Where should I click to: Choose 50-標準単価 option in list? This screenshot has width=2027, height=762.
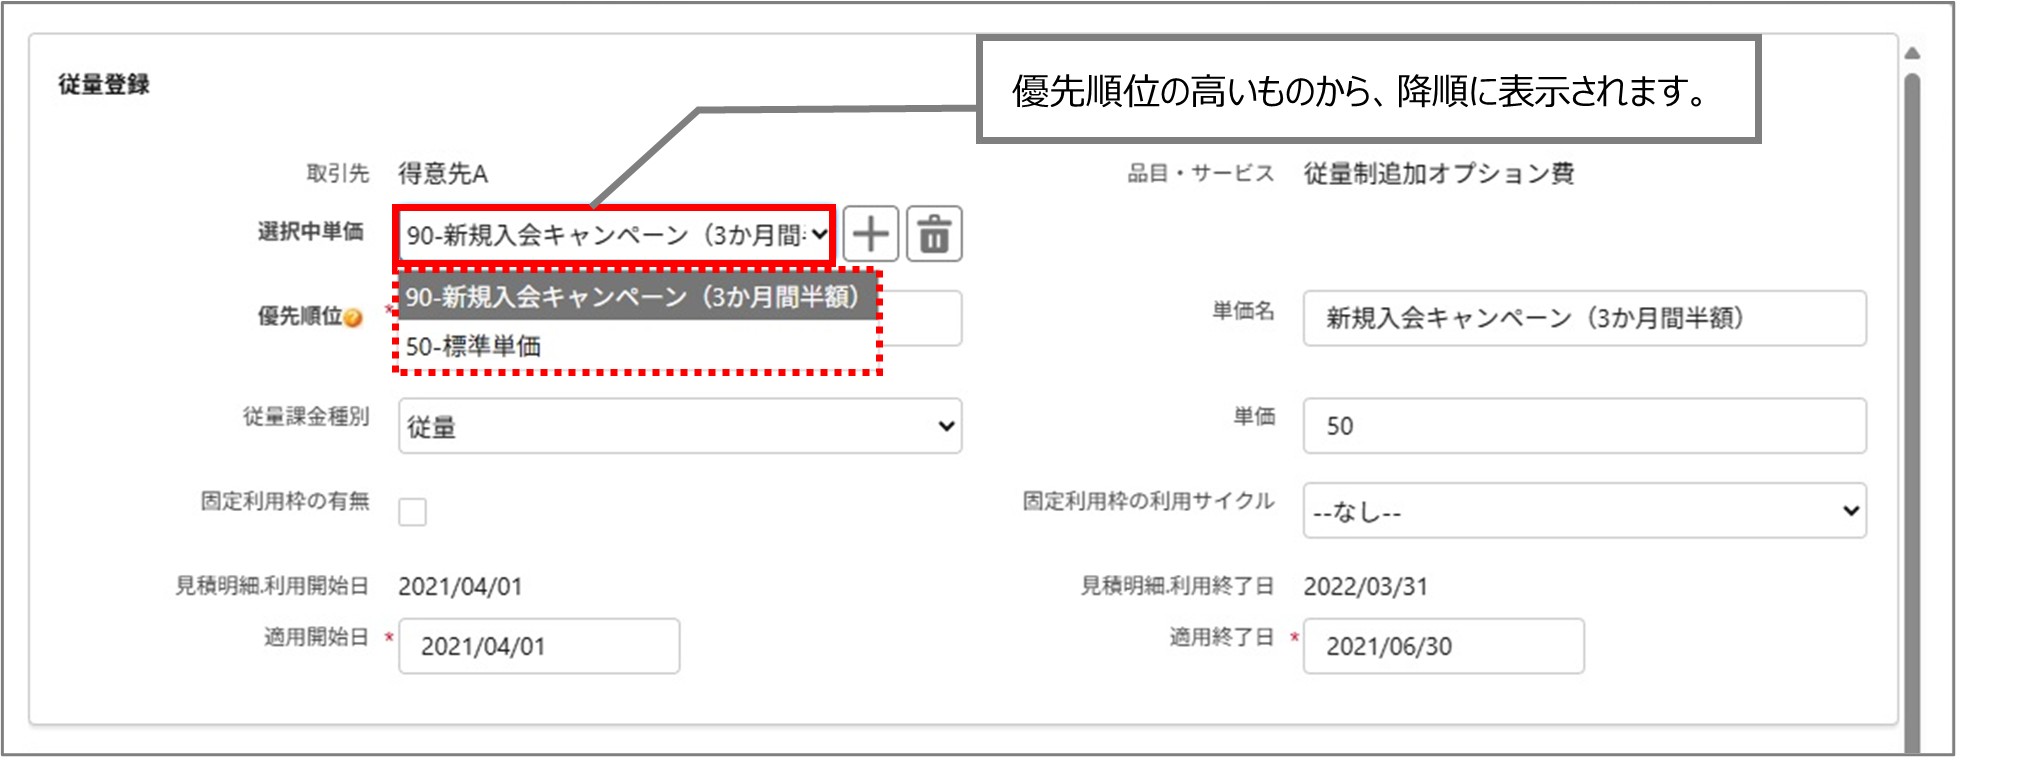tap(637, 346)
